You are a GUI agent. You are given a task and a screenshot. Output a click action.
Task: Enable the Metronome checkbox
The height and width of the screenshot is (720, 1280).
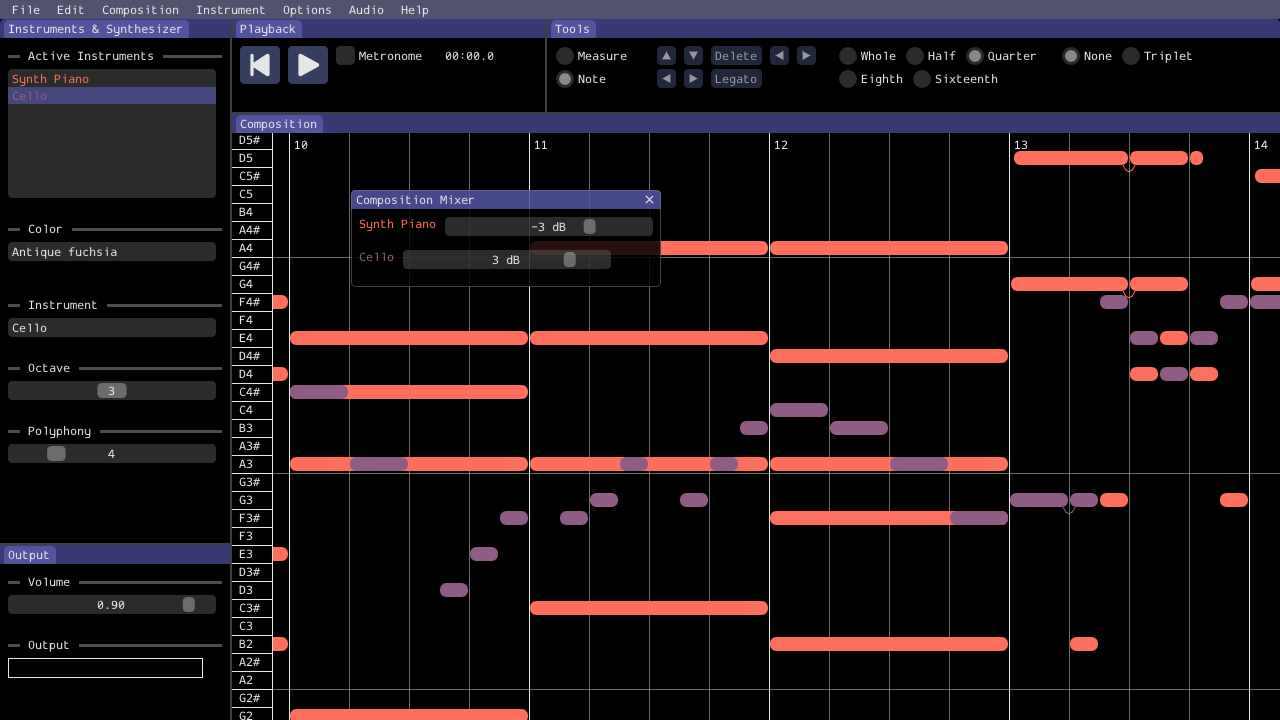click(345, 56)
